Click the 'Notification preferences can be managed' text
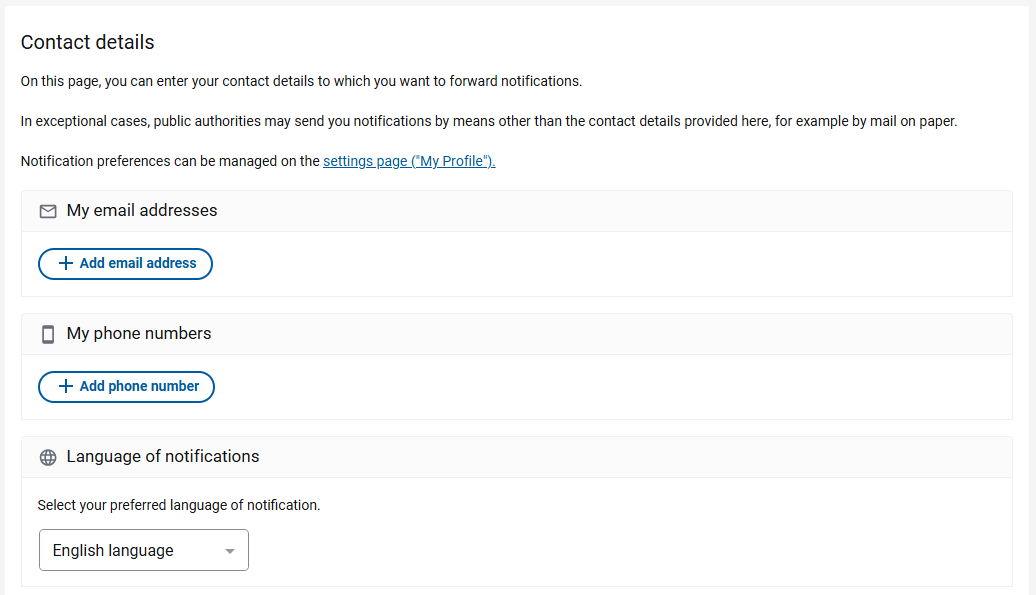This screenshot has width=1036, height=595. click(170, 161)
